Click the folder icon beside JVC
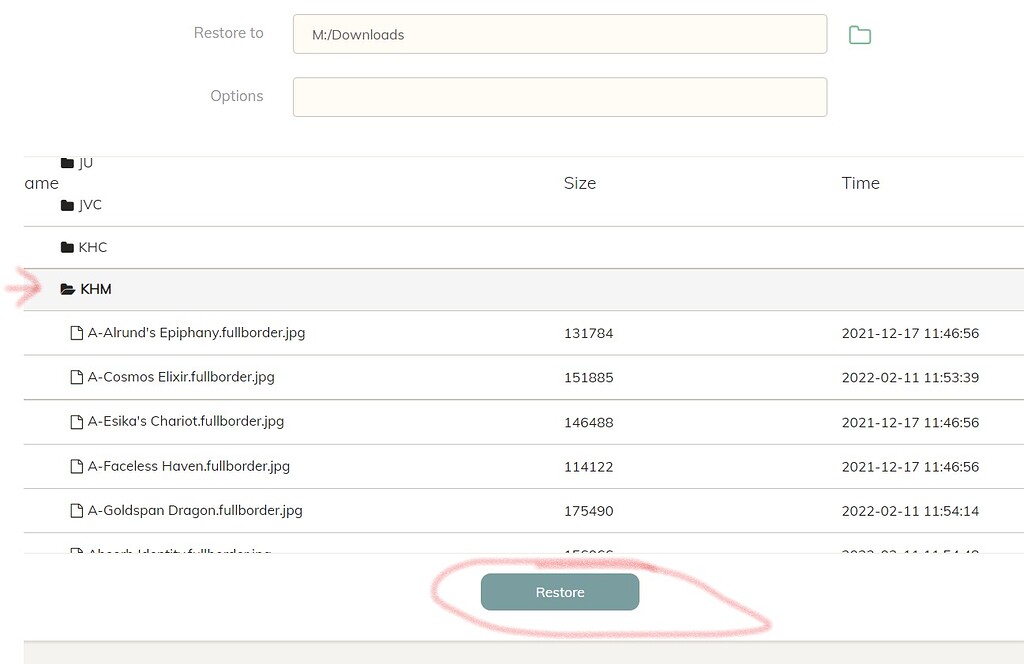Image resolution: width=1024 pixels, height=664 pixels. (64, 204)
